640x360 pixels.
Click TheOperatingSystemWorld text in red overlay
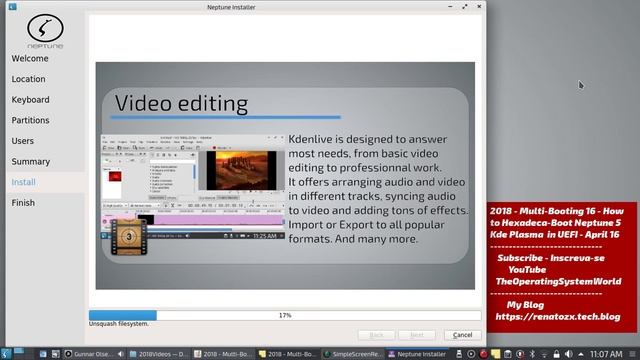click(558, 281)
